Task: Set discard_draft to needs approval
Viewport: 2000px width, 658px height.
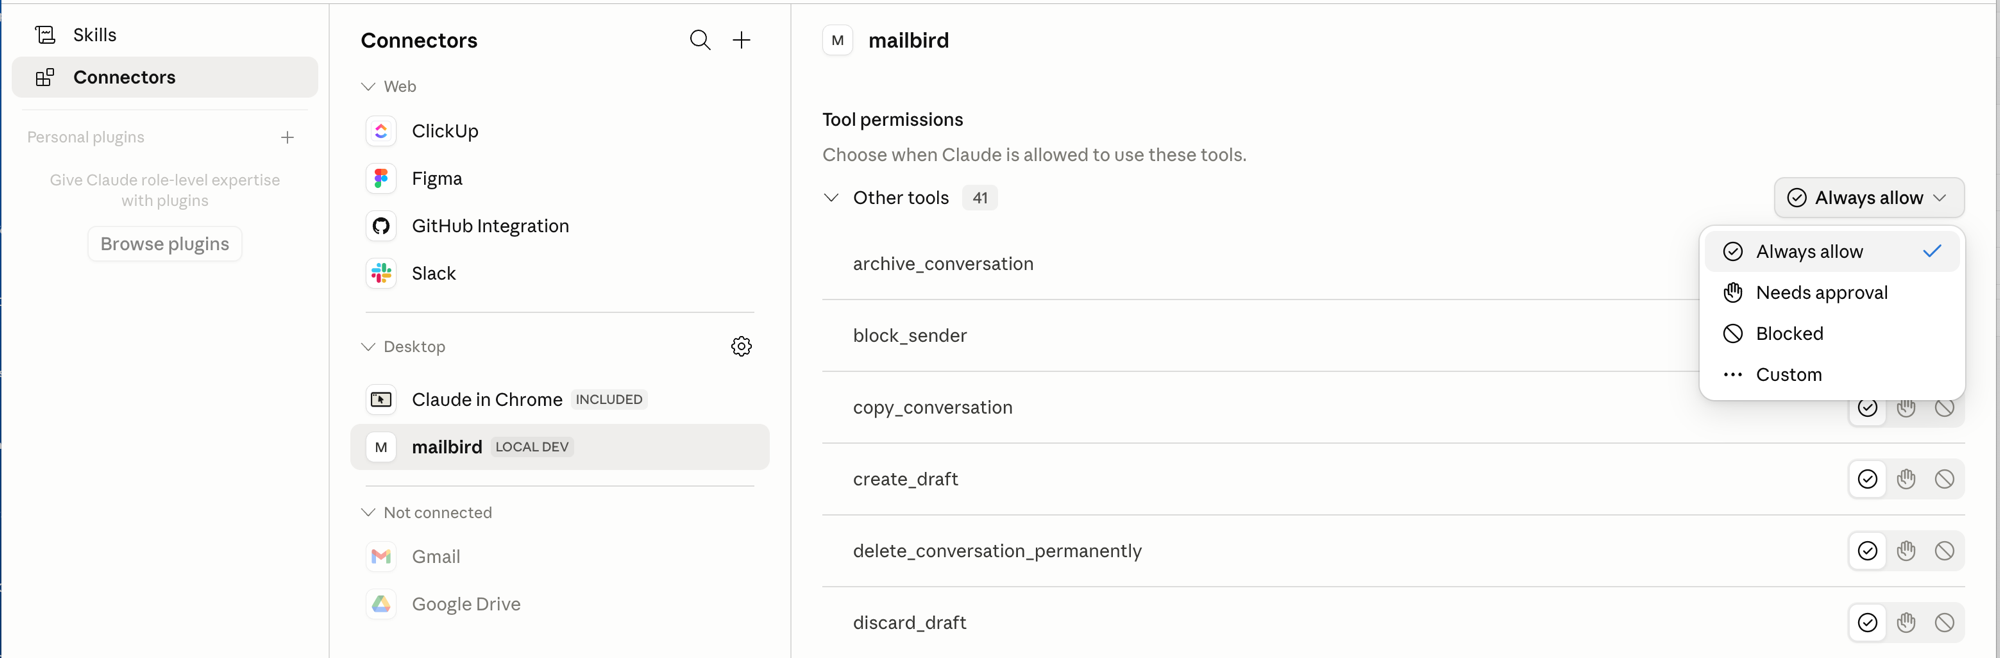Action: tap(1906, 623)
